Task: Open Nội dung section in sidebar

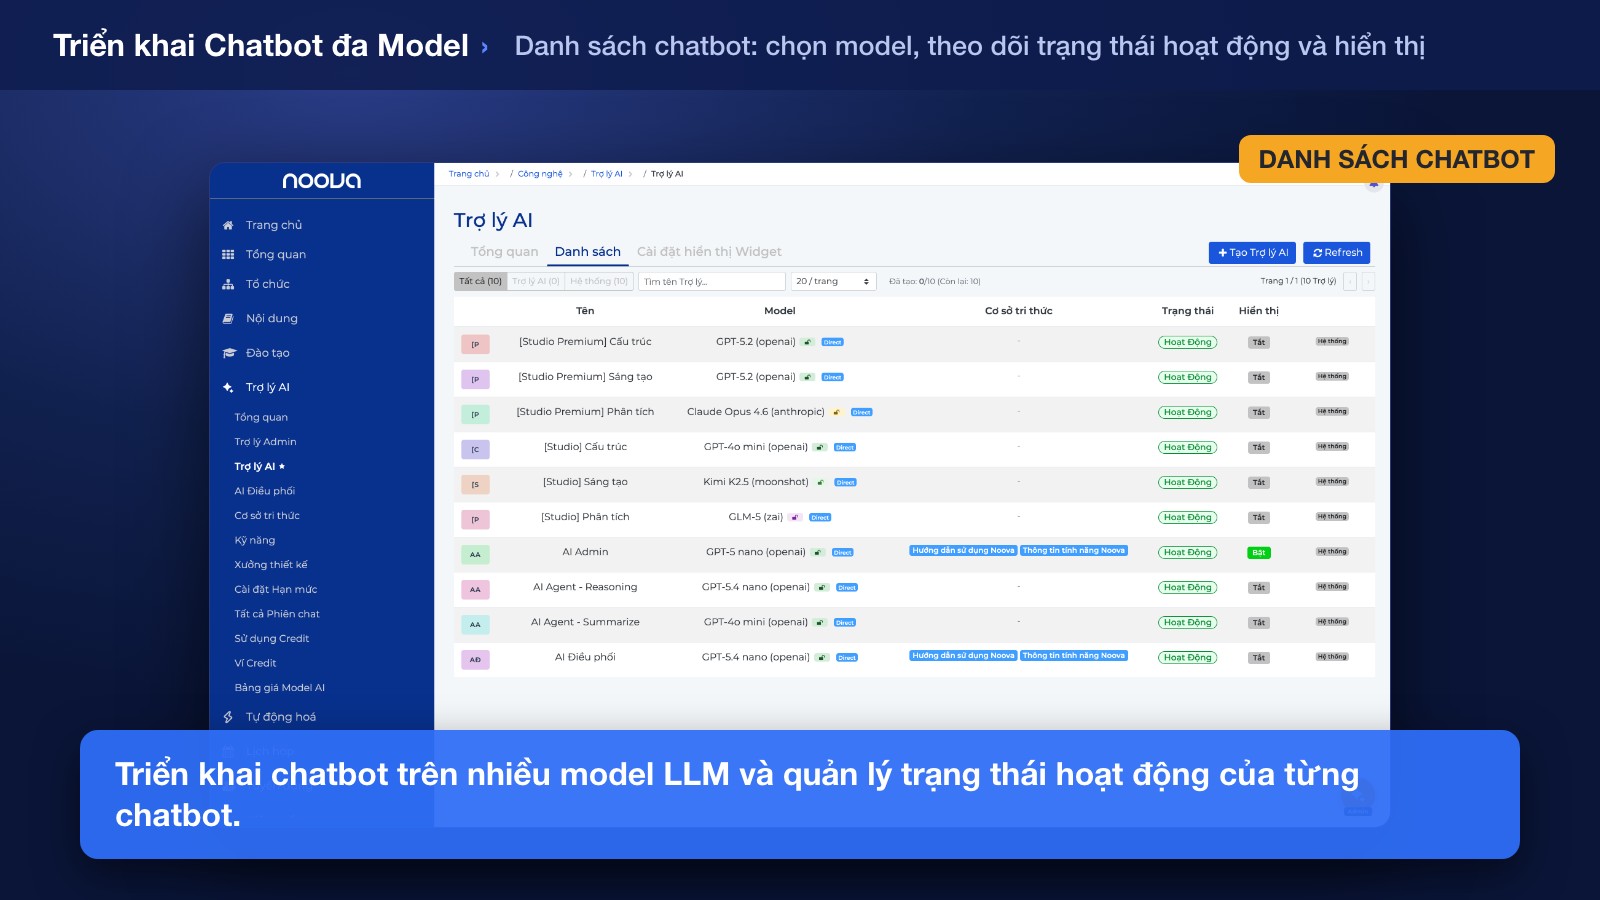Action: [x=271, y=318]
